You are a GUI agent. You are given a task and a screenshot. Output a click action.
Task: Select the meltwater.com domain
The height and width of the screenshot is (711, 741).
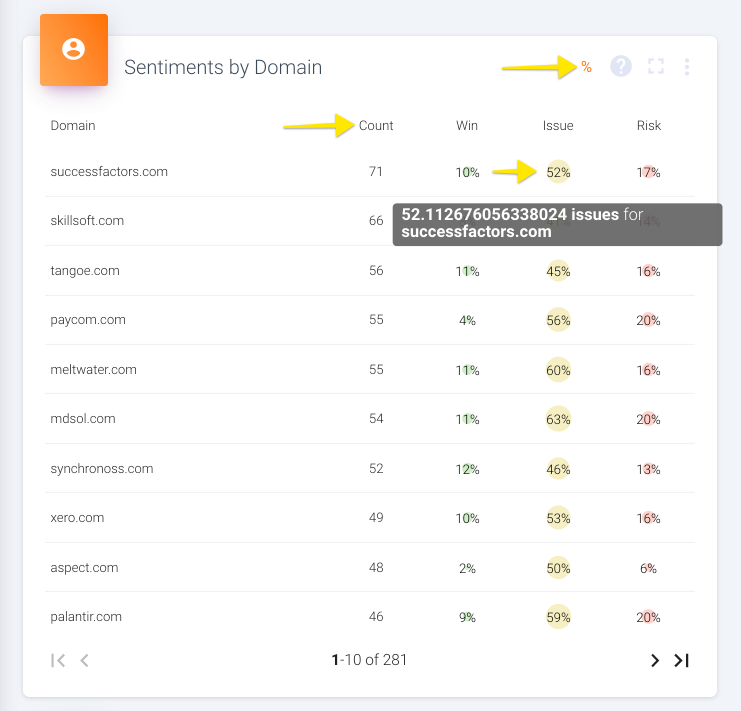point(94,369)
